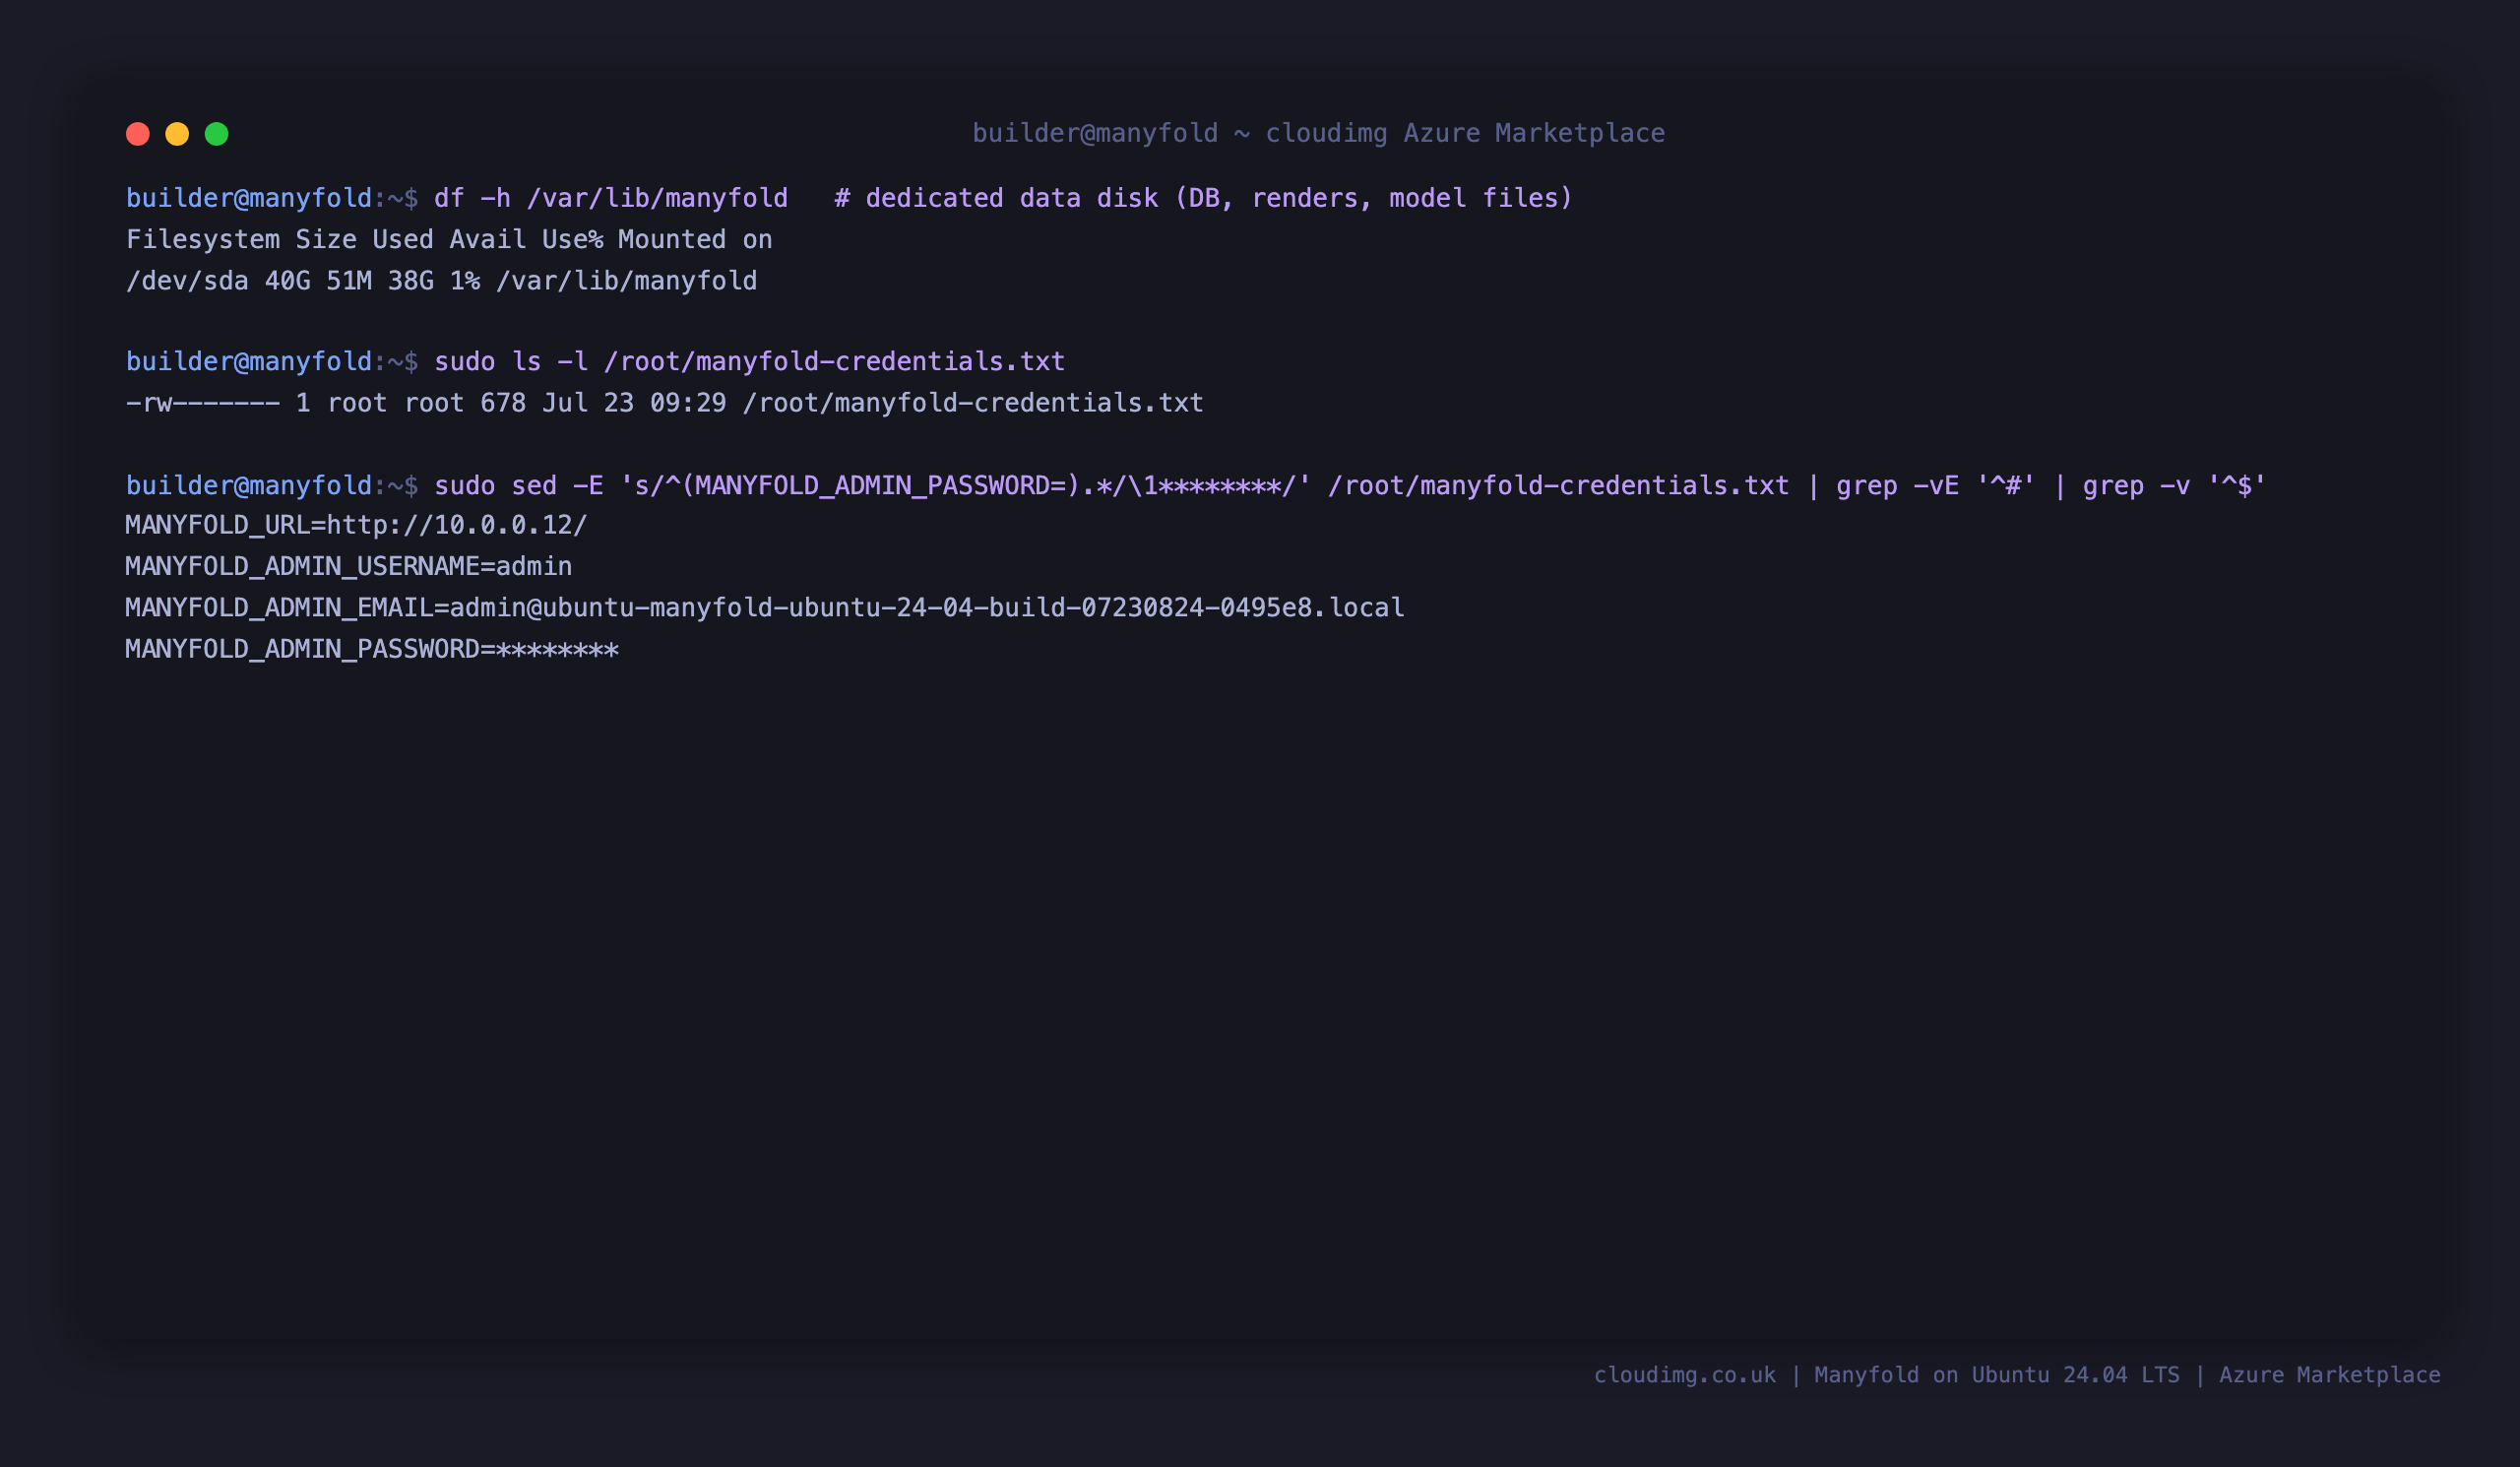Click the 'df -h /var/lib/manyfold' command
Viewport: 2520px width, 1467px height.
pos(611,198)
